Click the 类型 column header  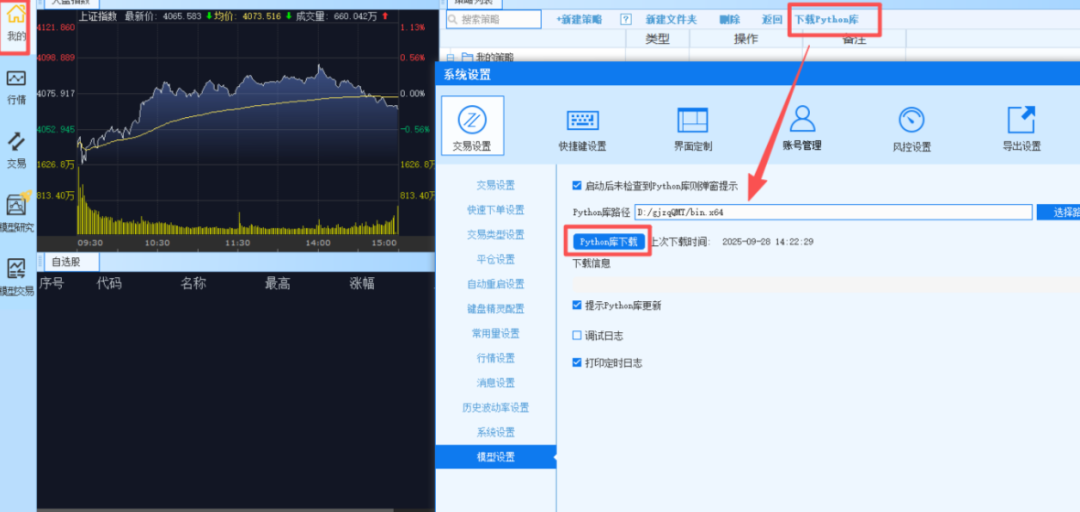657,39
